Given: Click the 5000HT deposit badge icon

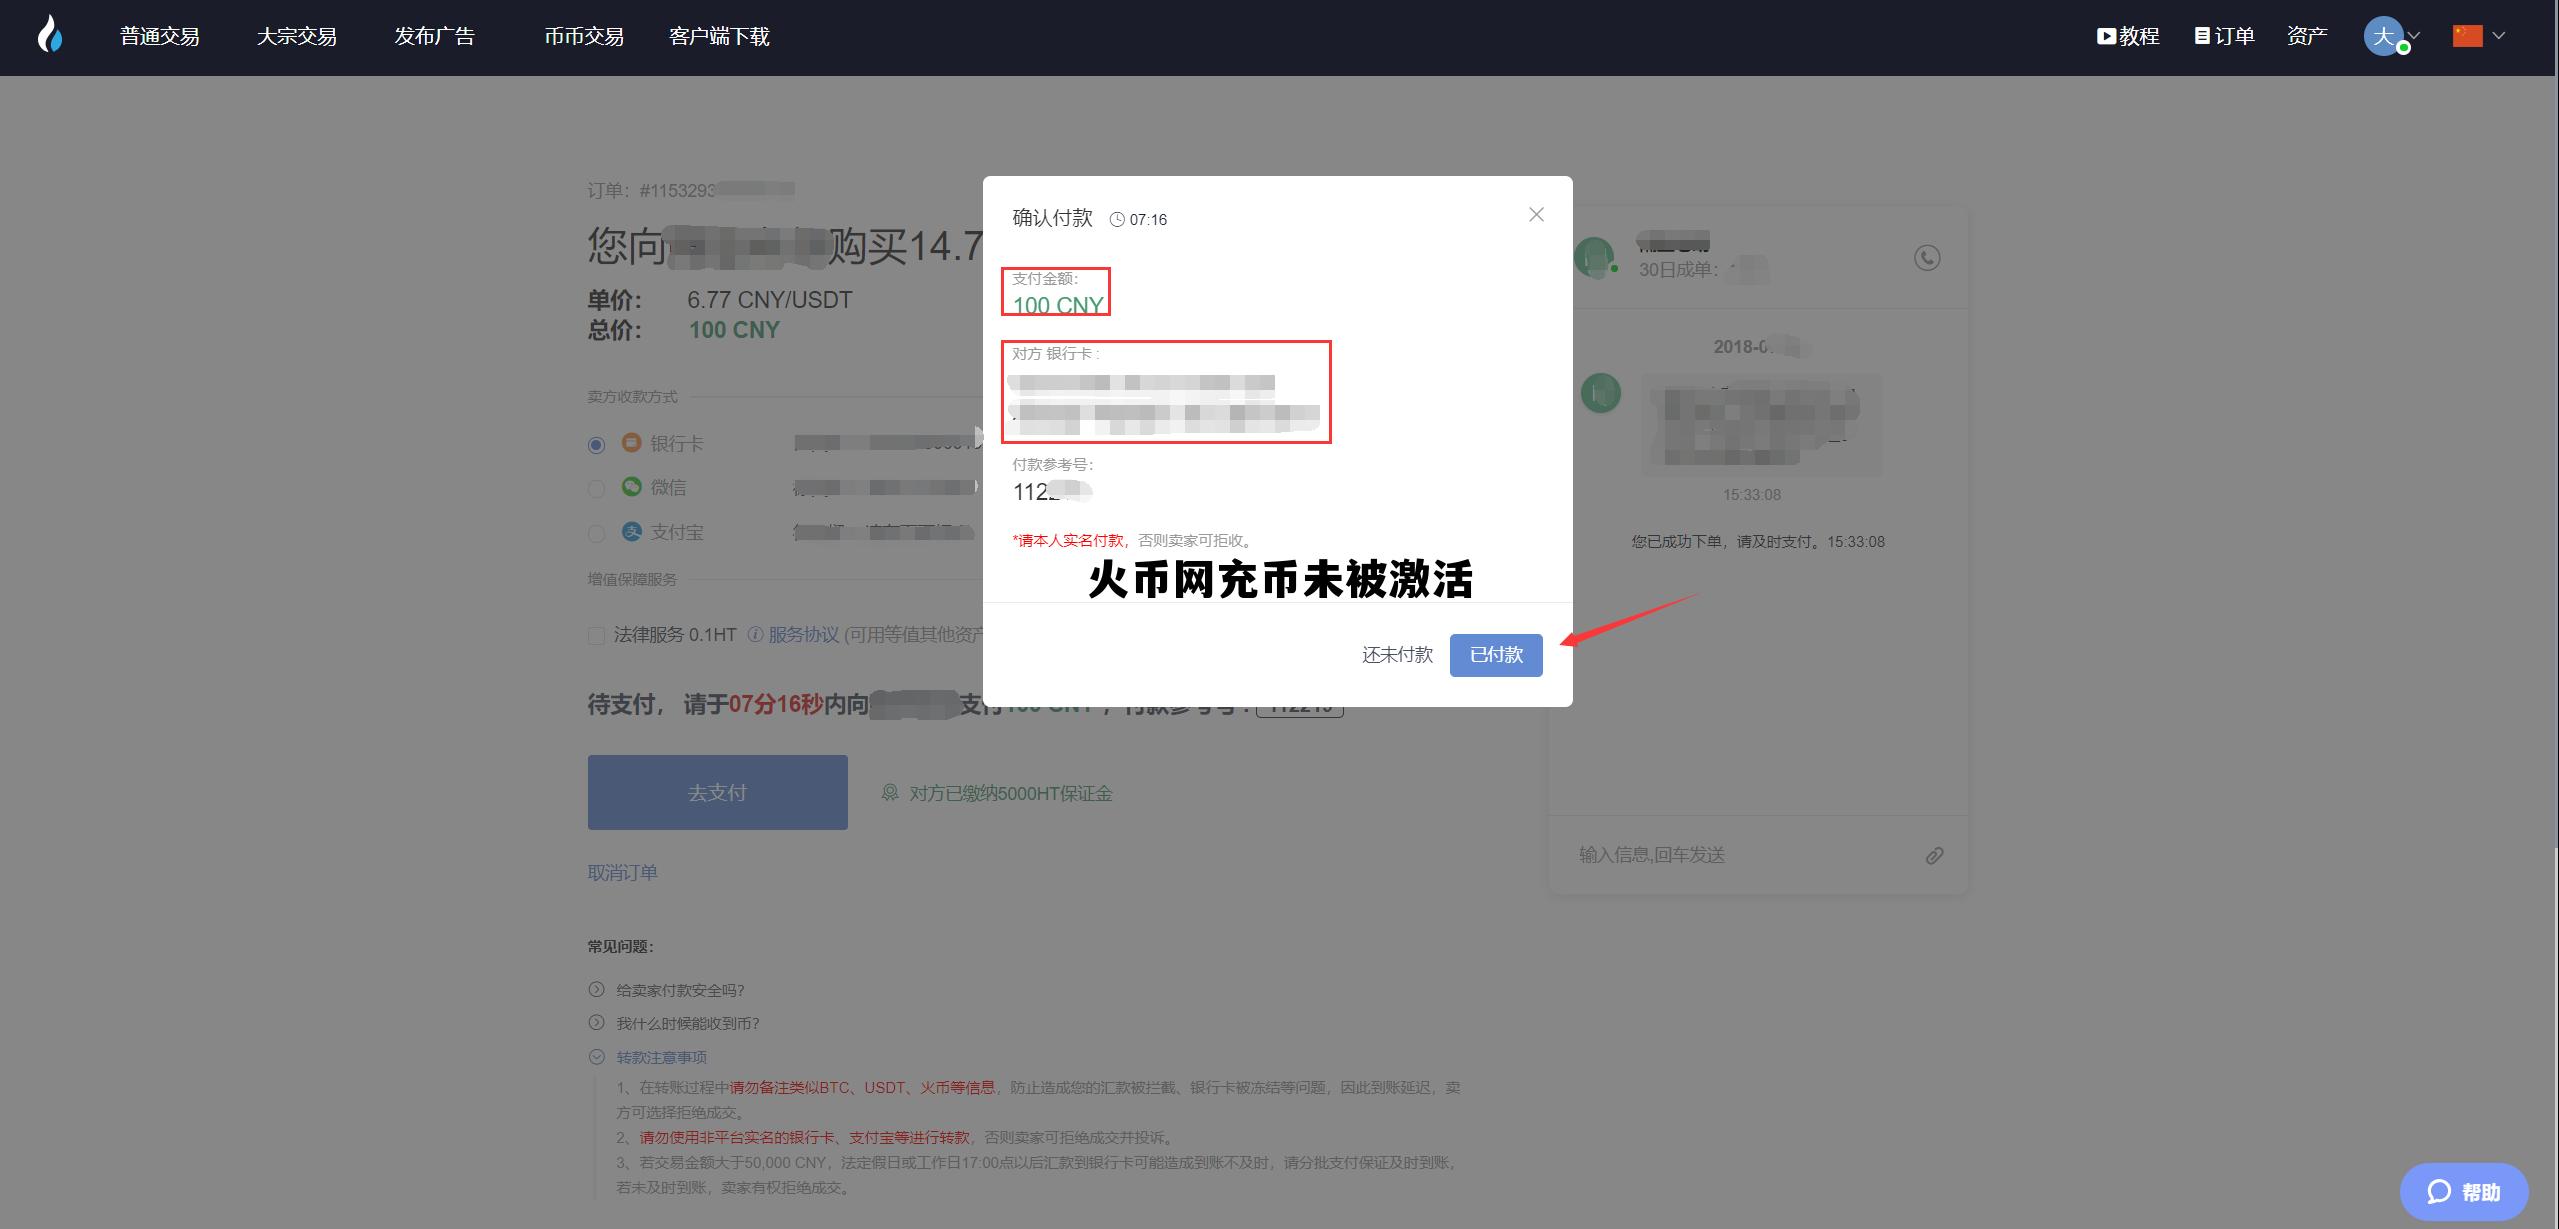Looking at the screenshot, I should coord(889,793).
